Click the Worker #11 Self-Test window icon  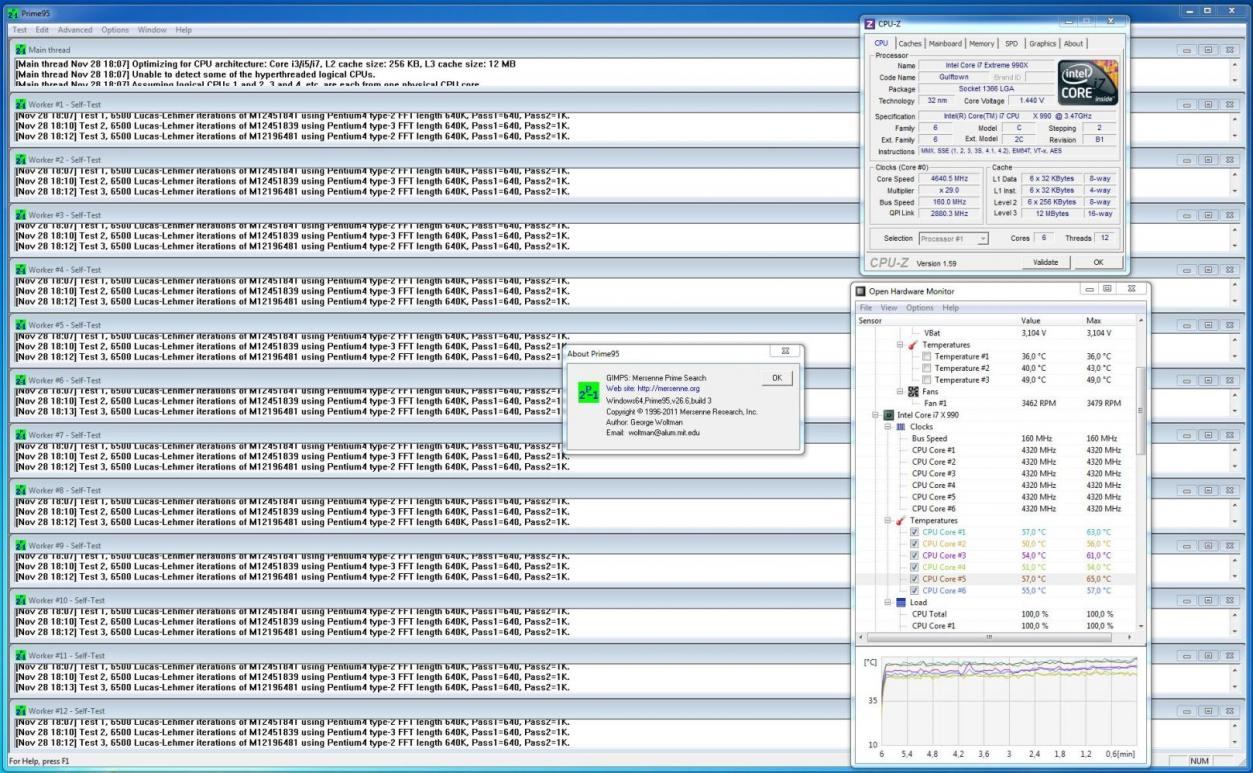pos(21,655)
